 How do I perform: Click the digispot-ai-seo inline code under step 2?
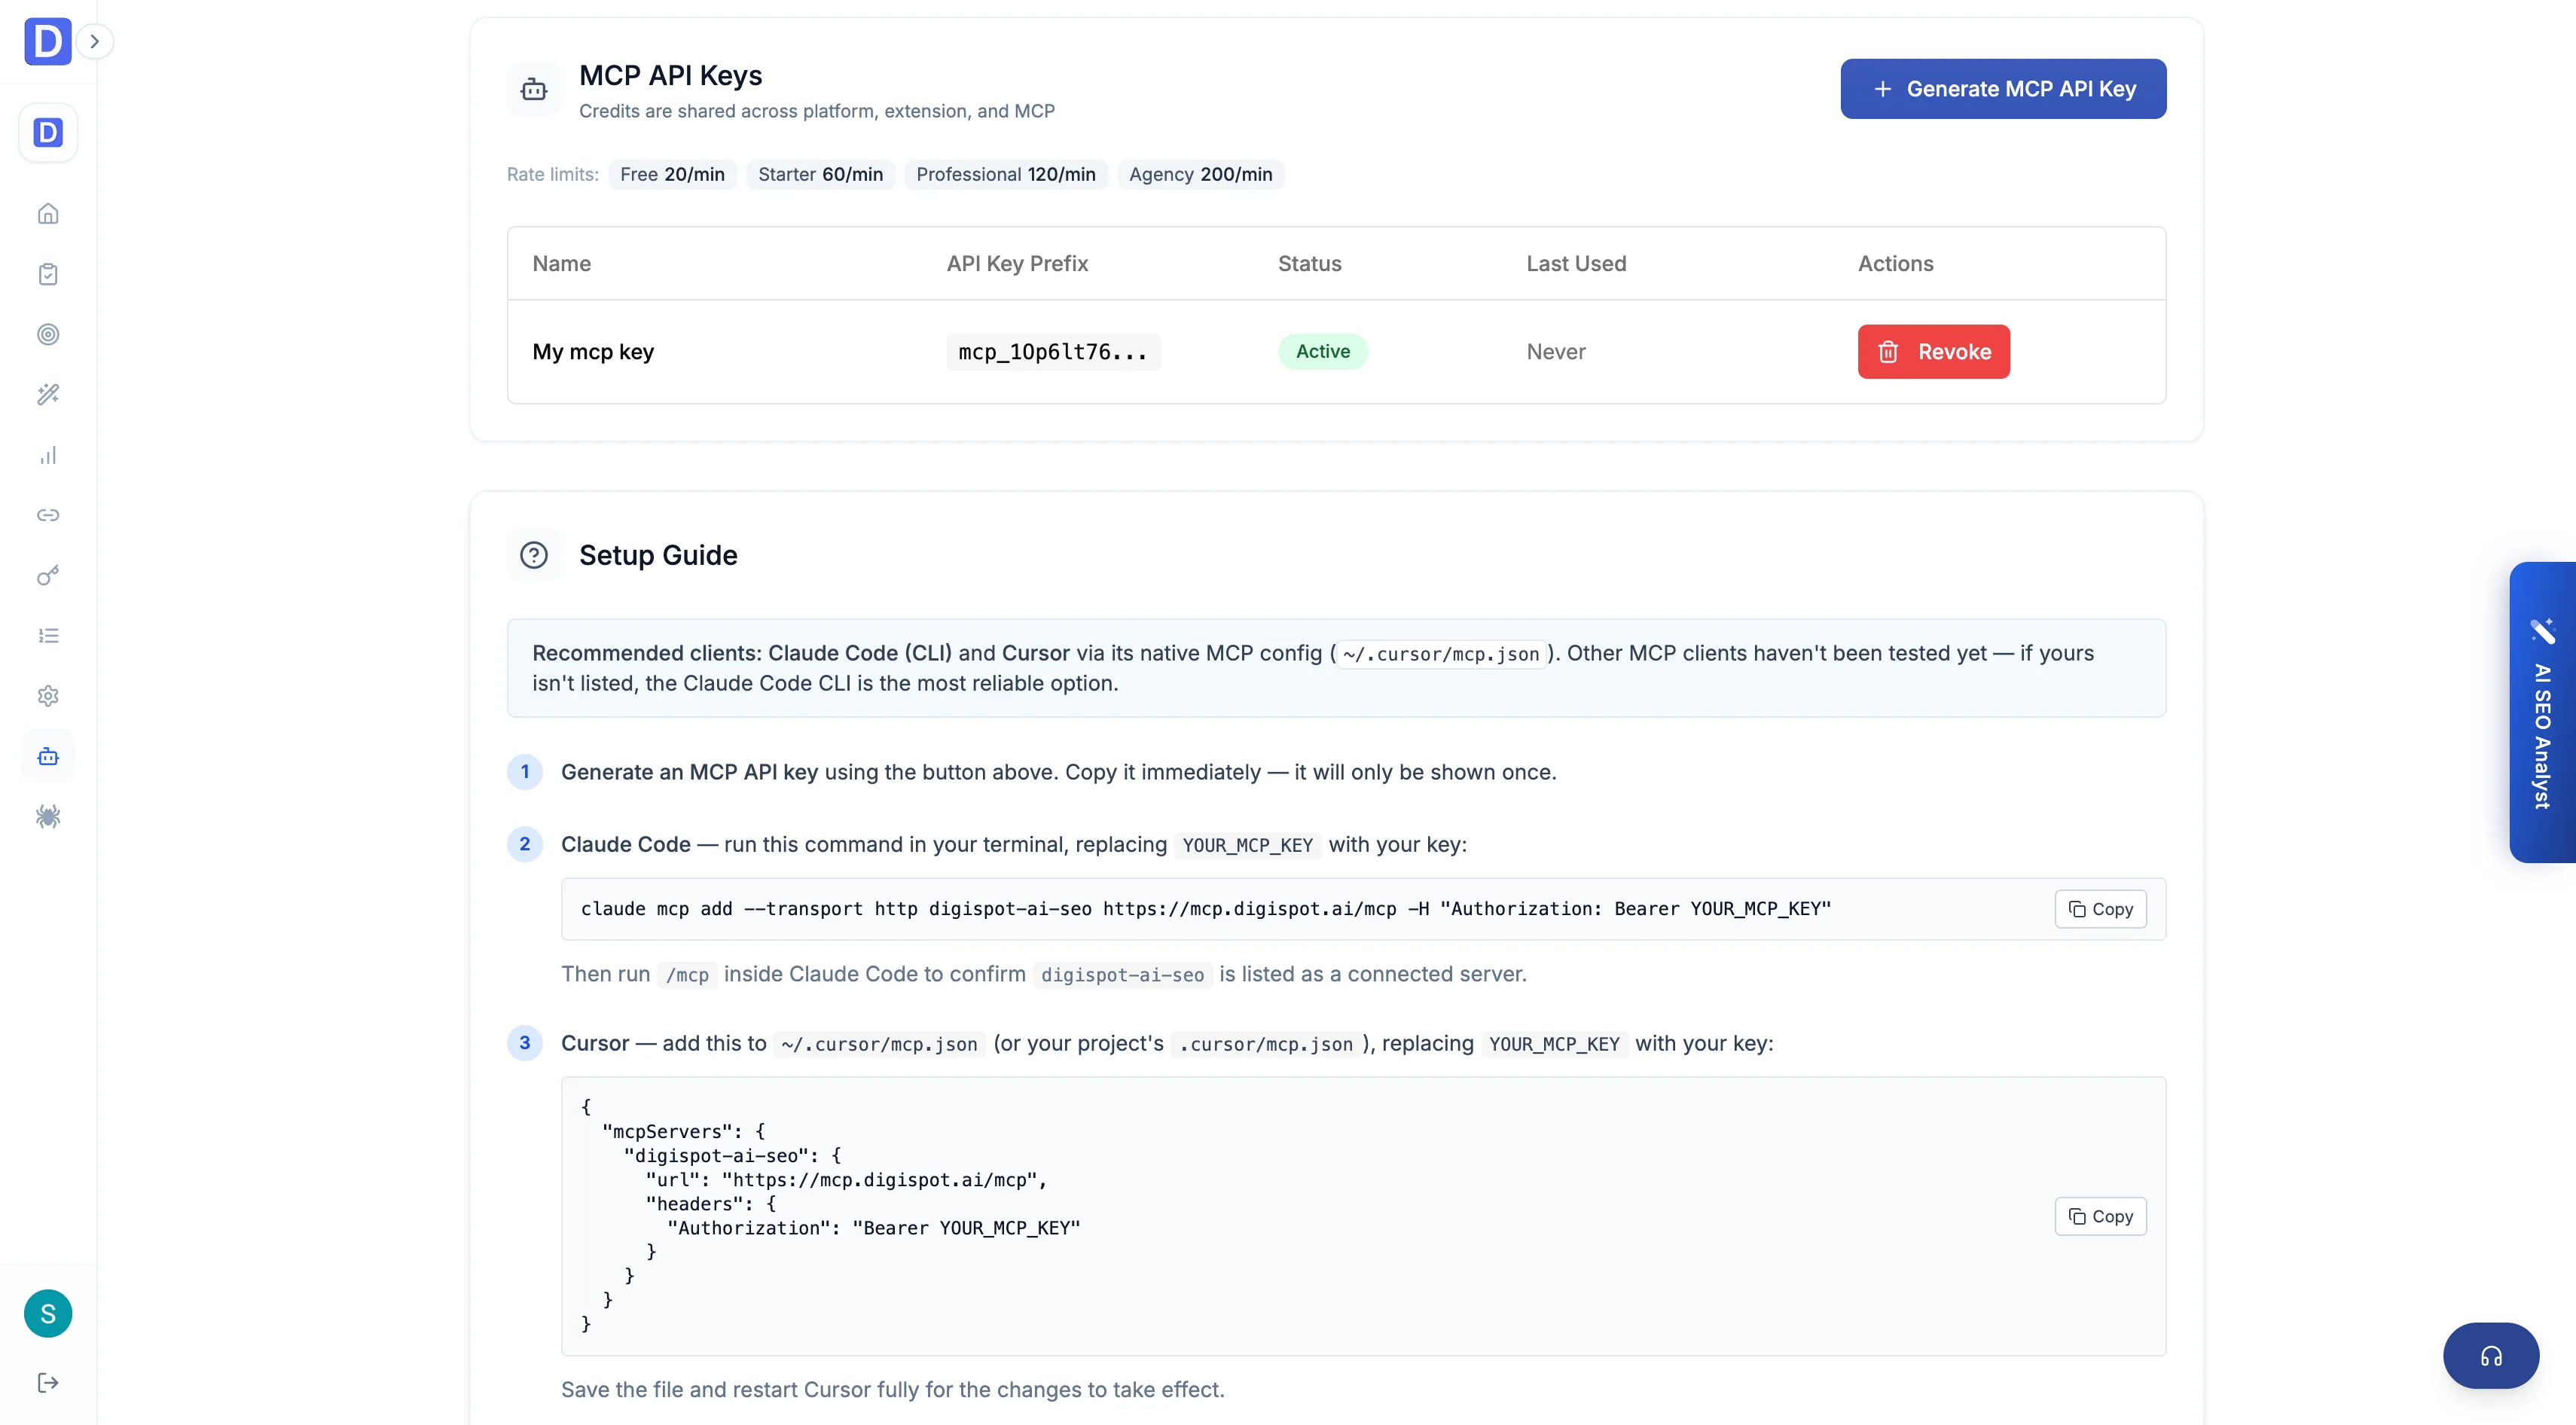click(x=1122, y=975)
